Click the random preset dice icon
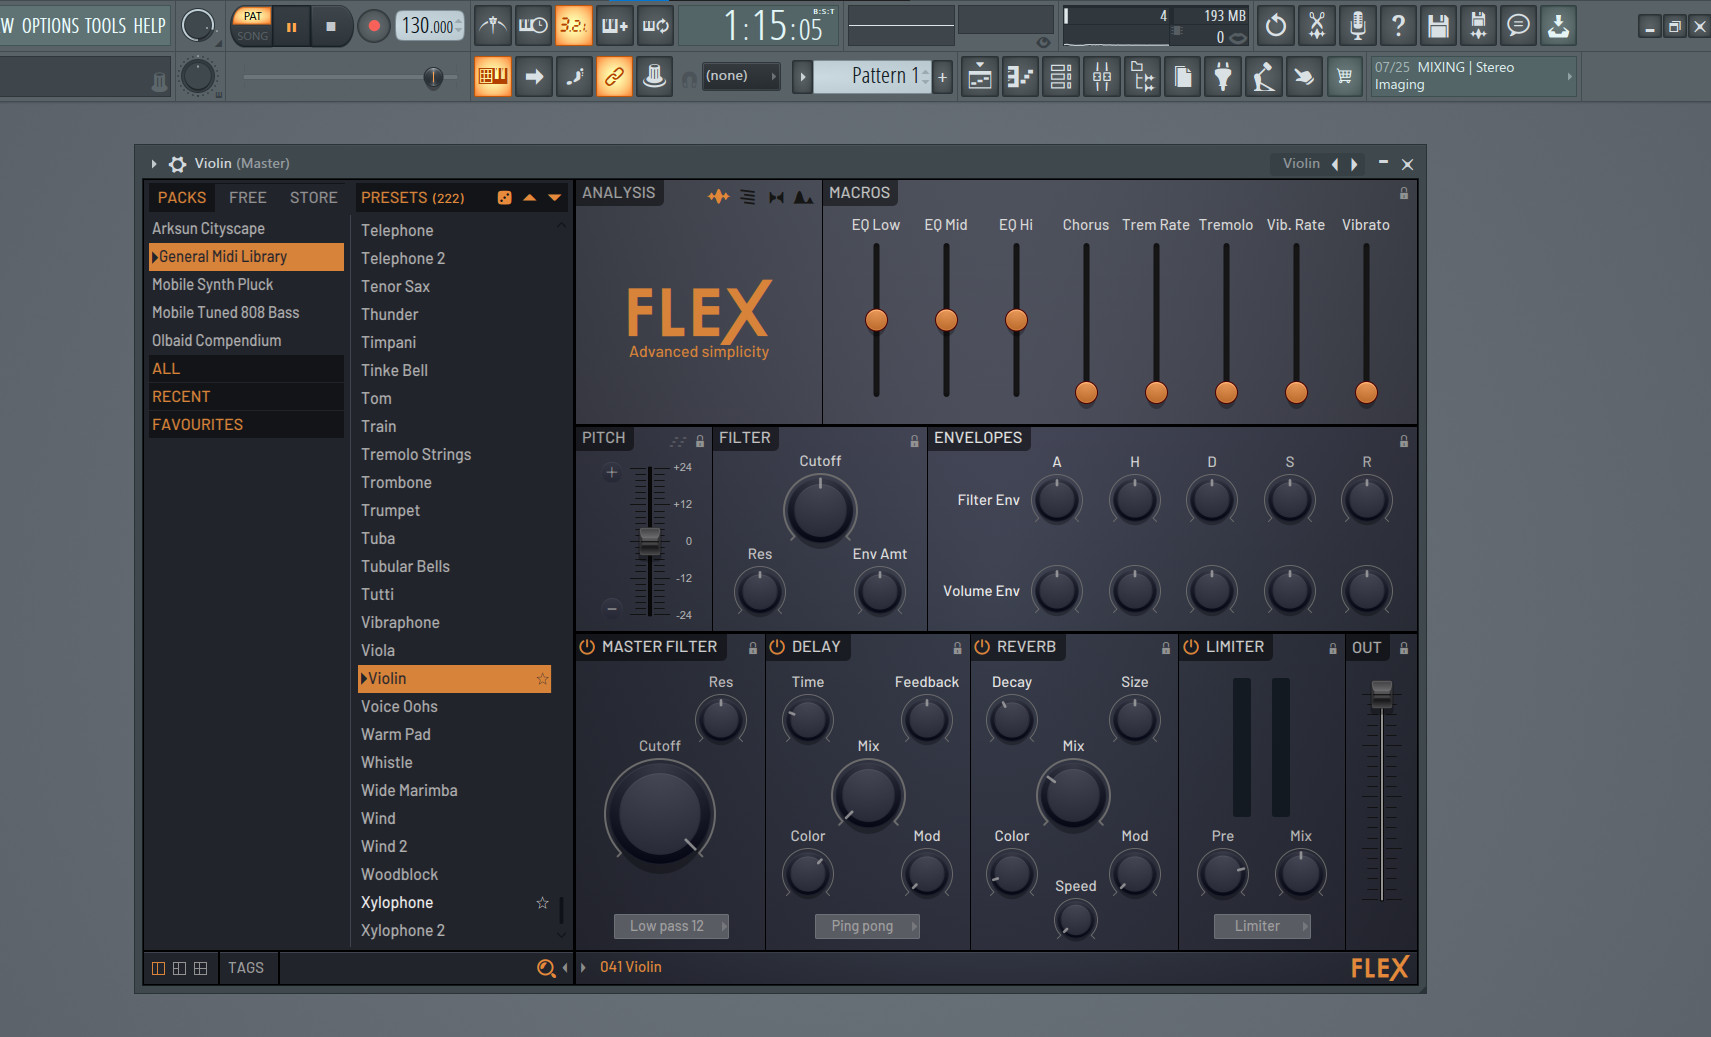The image size is (1711, 1037). click(x=505, y=198)
